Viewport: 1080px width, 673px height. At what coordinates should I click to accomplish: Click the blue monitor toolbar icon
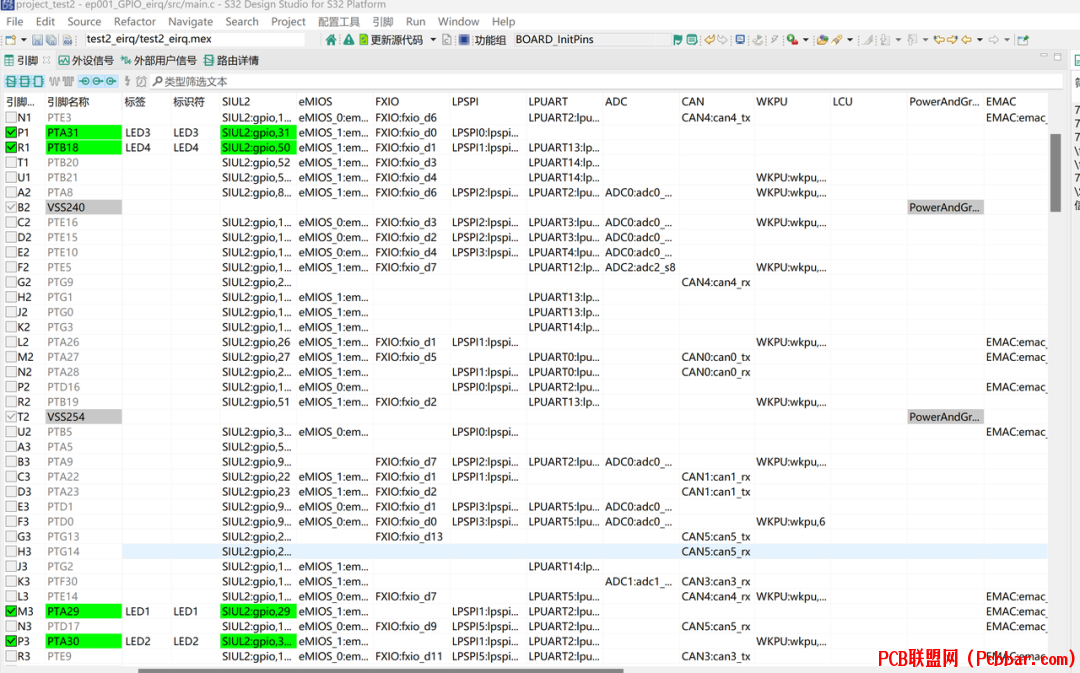(740, 40)
